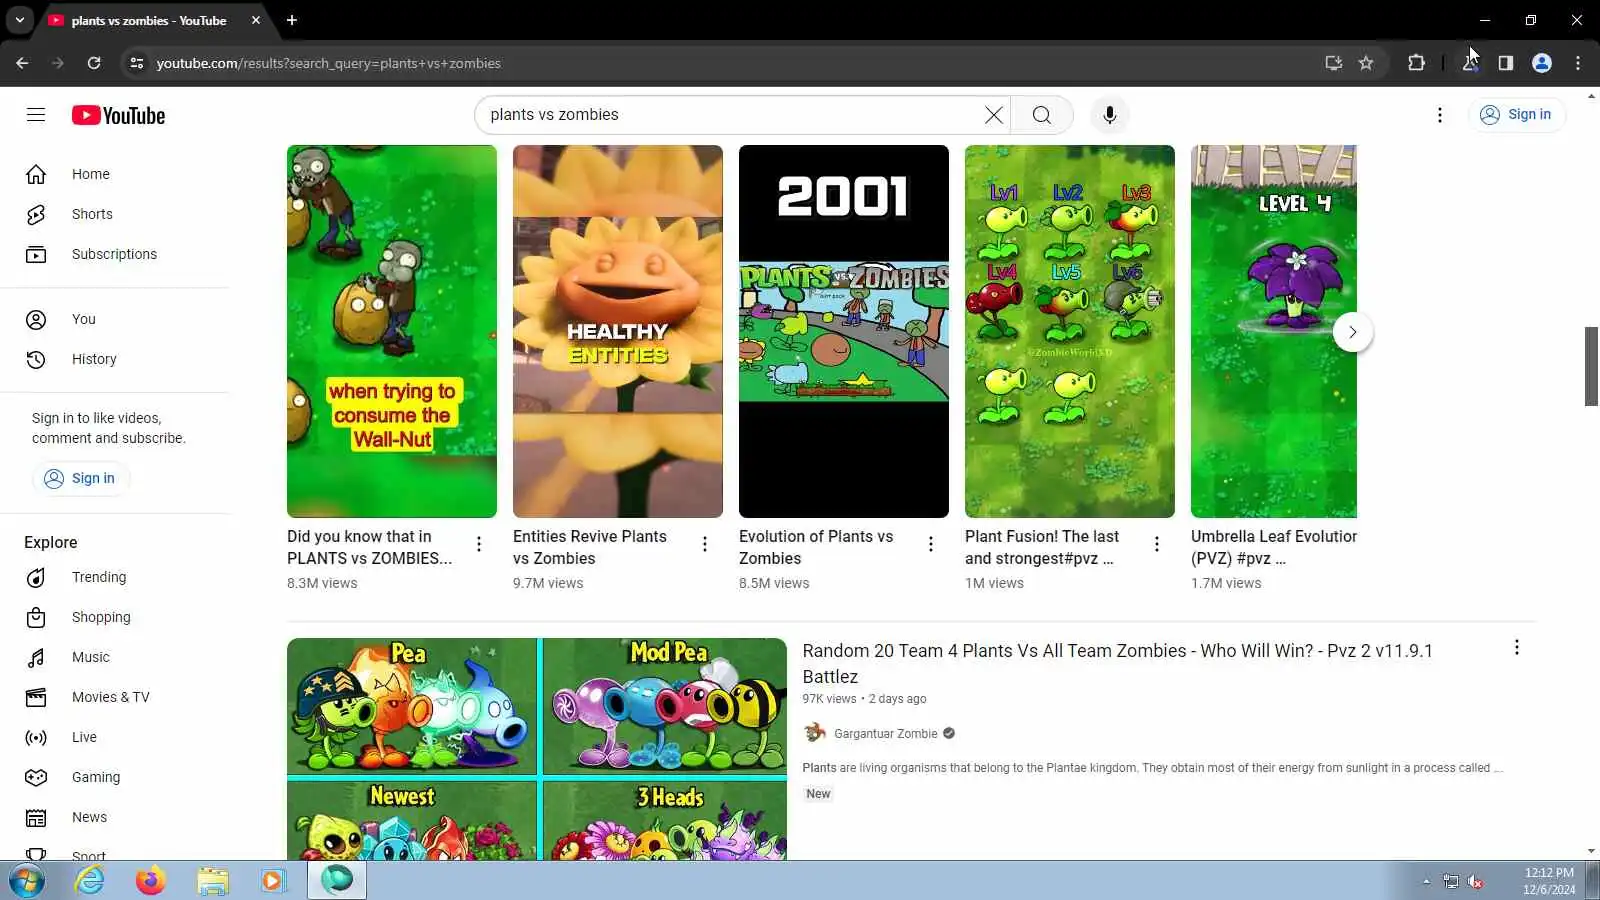
Task: Open options for 'Plant Fusion' Short
Action: point(1157,544)
